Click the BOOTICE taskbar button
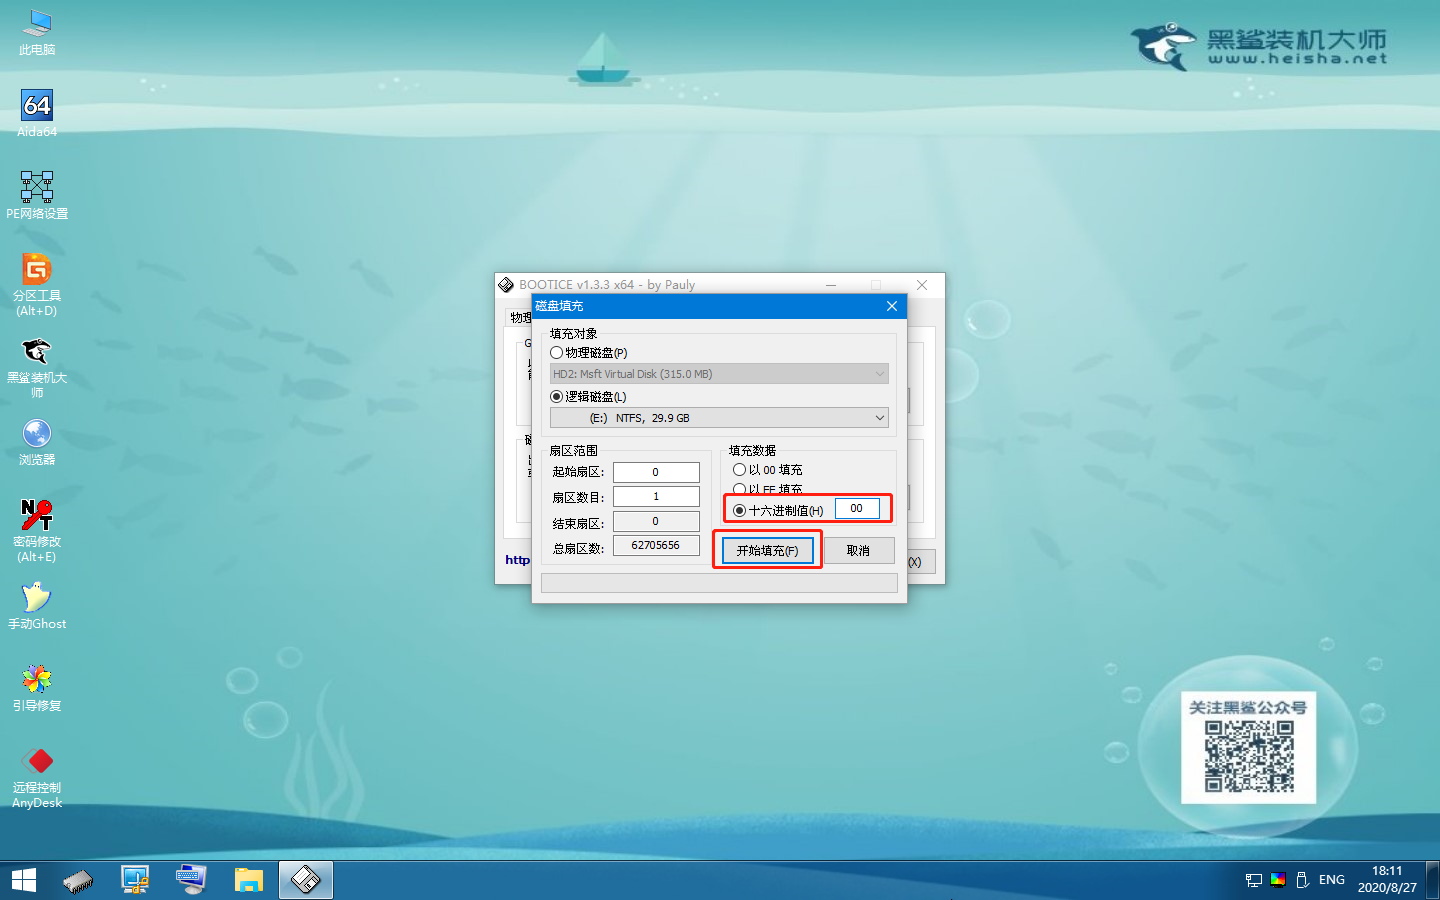 [x=305, y=880]
